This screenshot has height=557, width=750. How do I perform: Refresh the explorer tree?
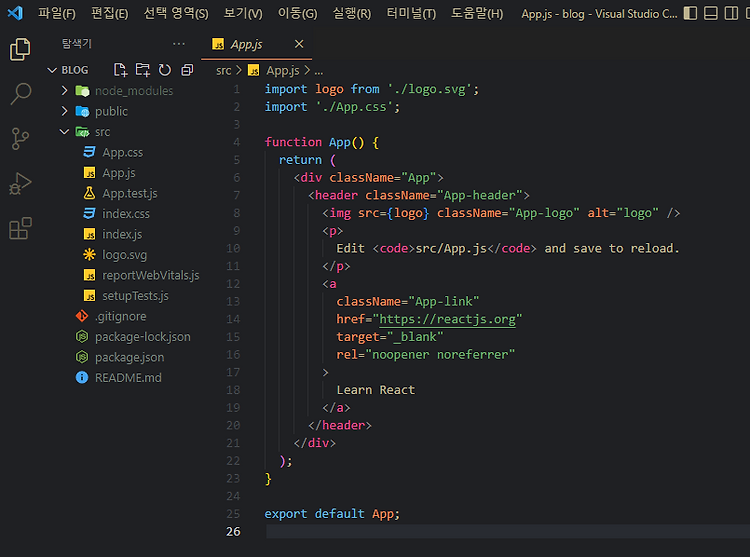coord(165,70)
